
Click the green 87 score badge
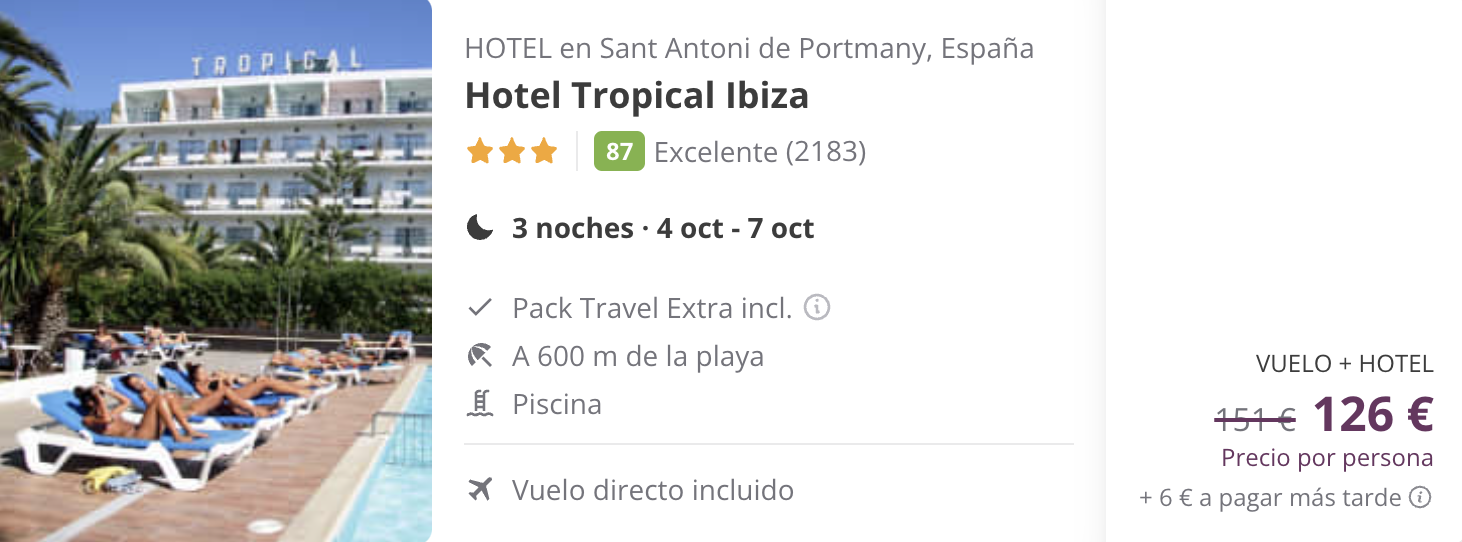pos(619,152)
